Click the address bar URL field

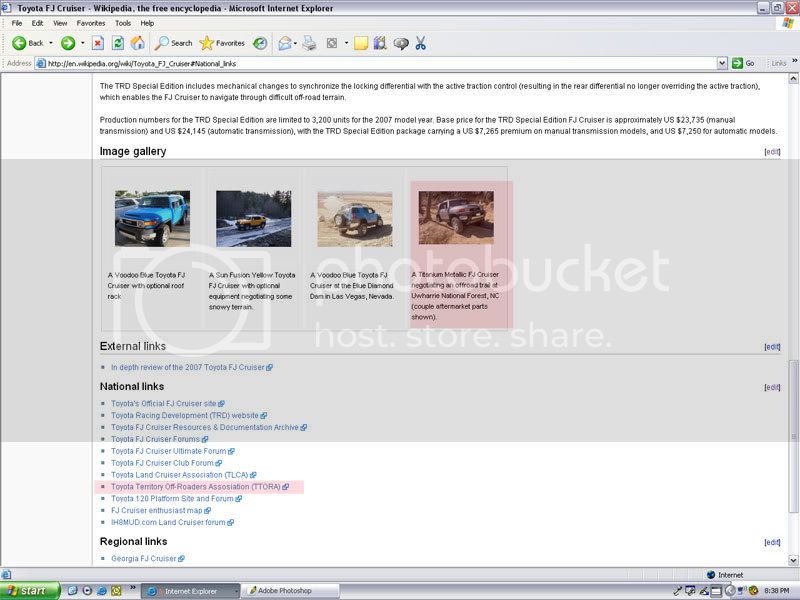[x=380, y=63]
